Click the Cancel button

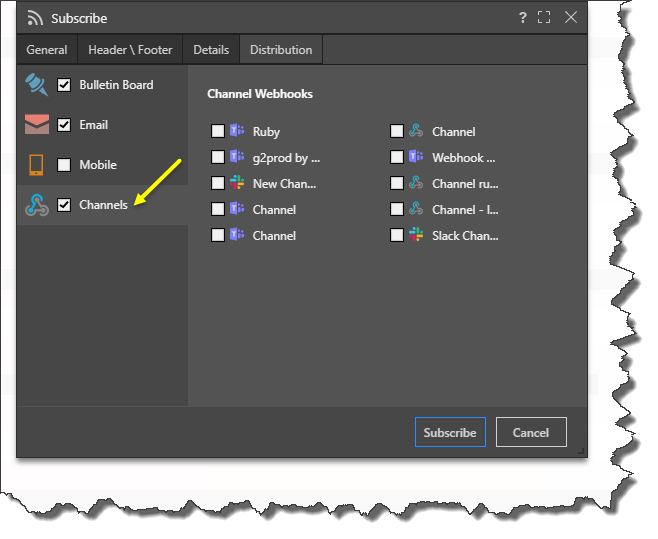[531, 433]
